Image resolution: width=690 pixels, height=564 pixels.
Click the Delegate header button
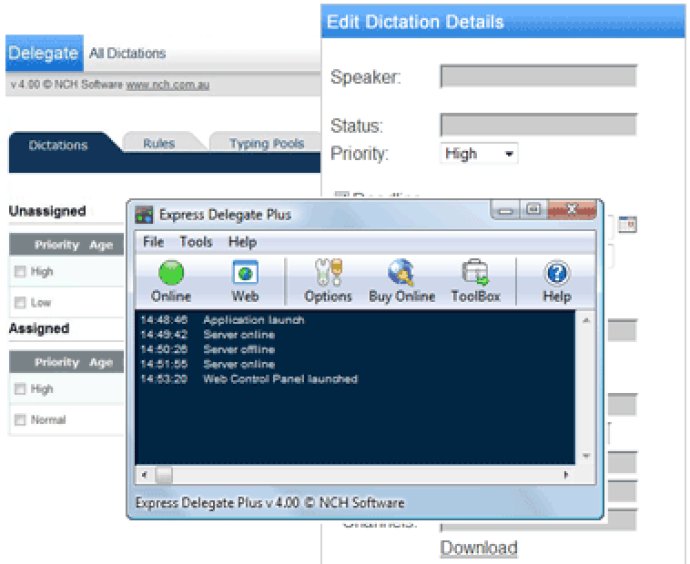click(44, 53)
